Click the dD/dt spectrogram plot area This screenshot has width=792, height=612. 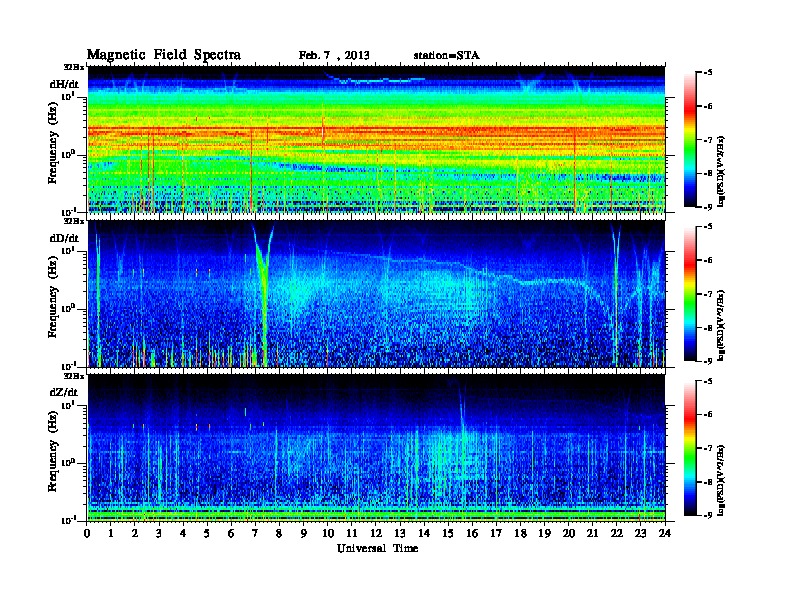coord(376,293)
